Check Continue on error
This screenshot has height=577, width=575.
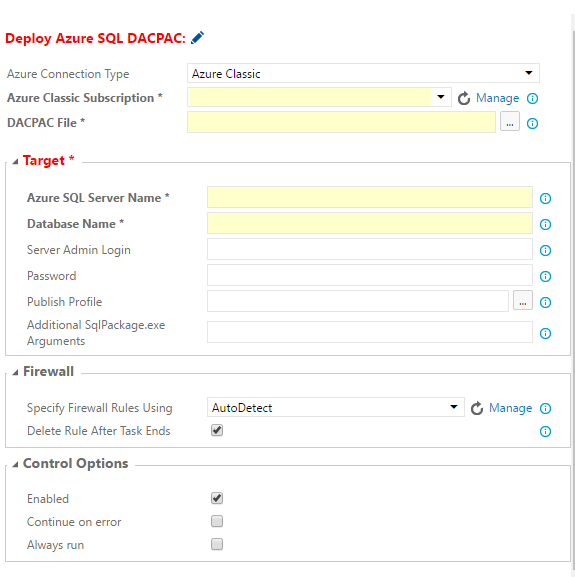tap(217, 521)
